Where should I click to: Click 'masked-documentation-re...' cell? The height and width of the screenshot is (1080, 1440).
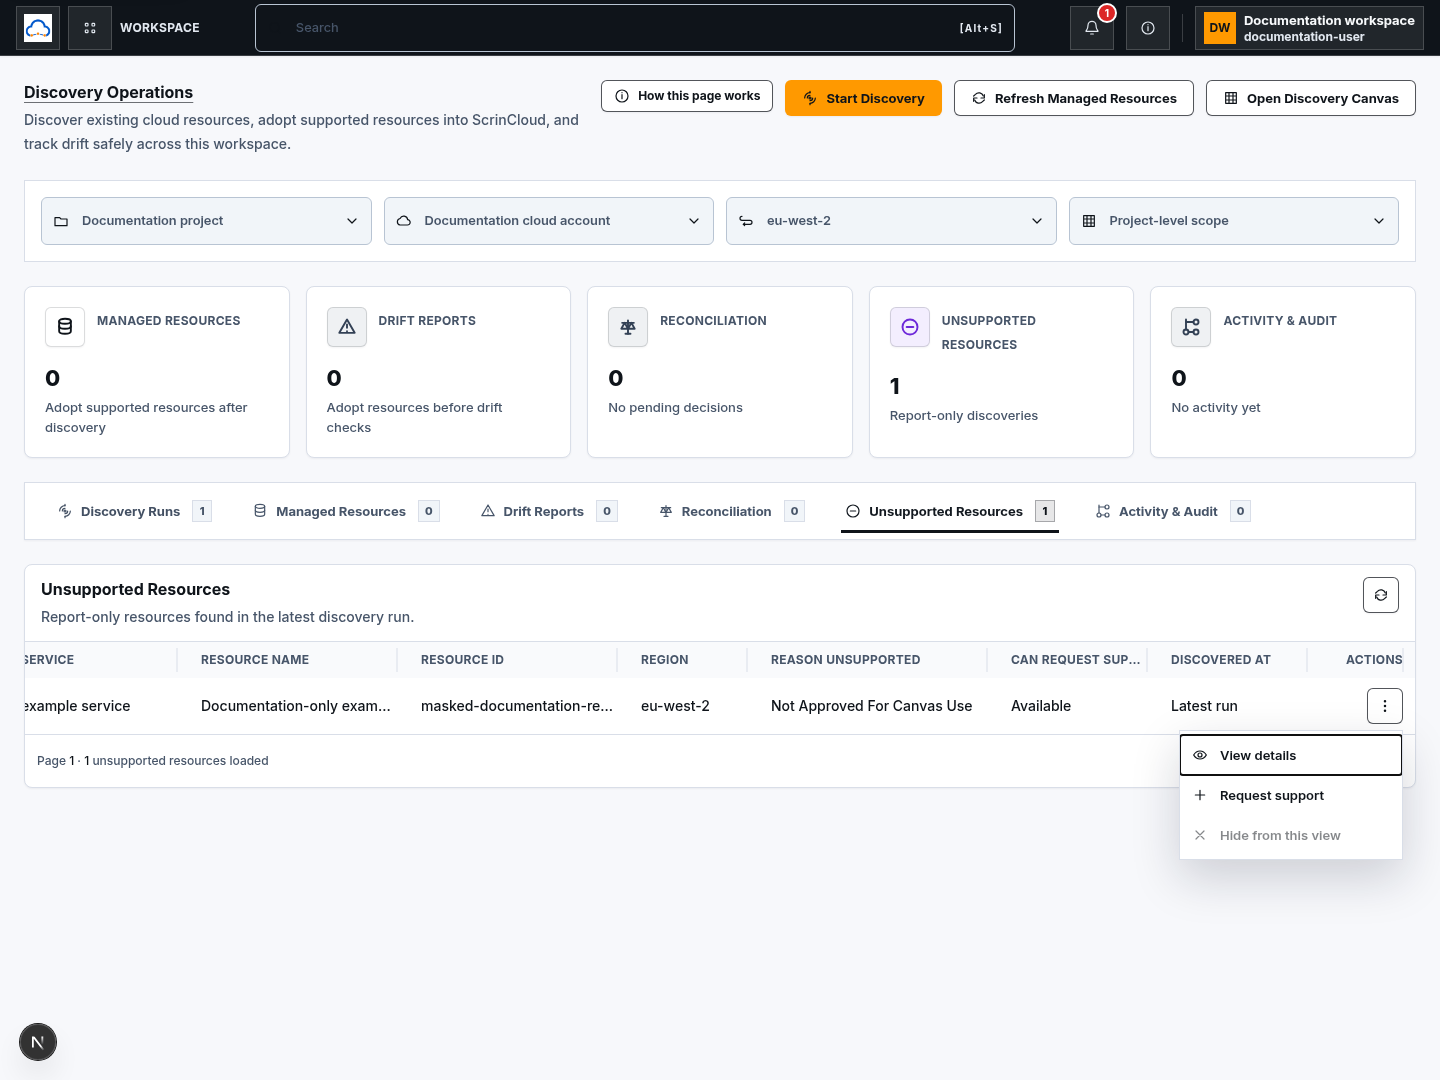click(x=517, y=706)
